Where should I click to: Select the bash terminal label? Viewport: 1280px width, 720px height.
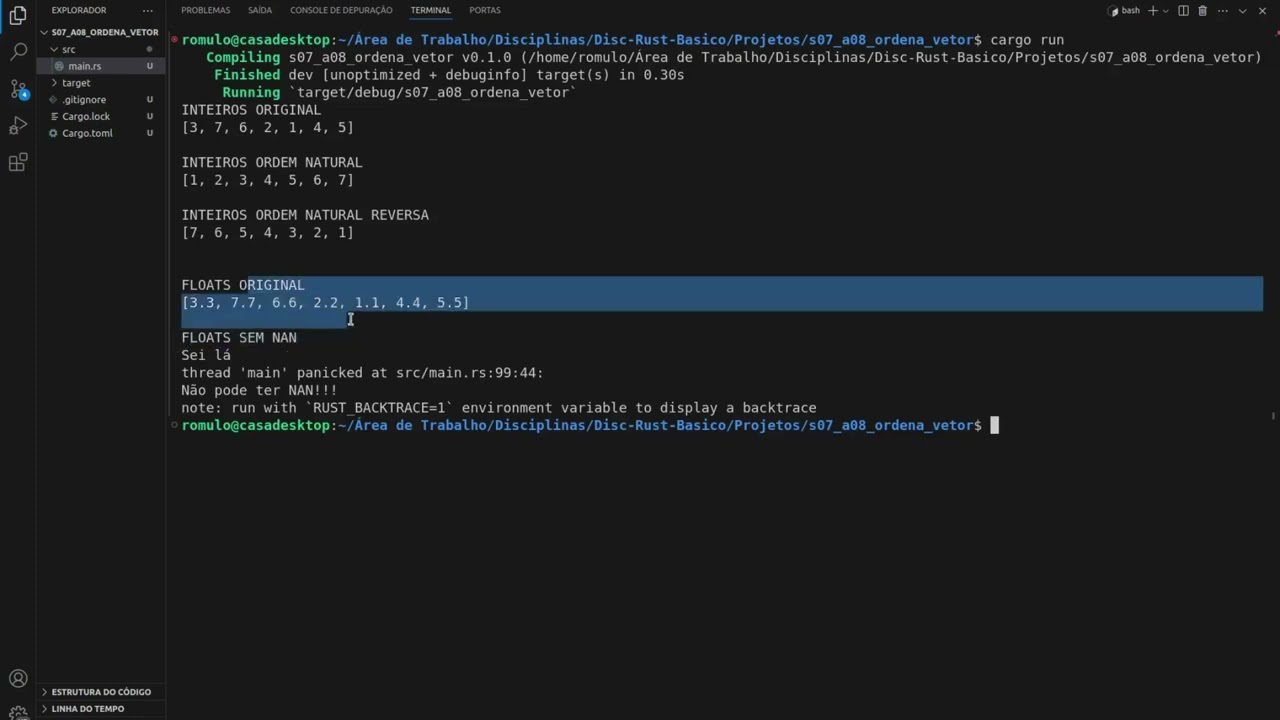click(1124, 10)
